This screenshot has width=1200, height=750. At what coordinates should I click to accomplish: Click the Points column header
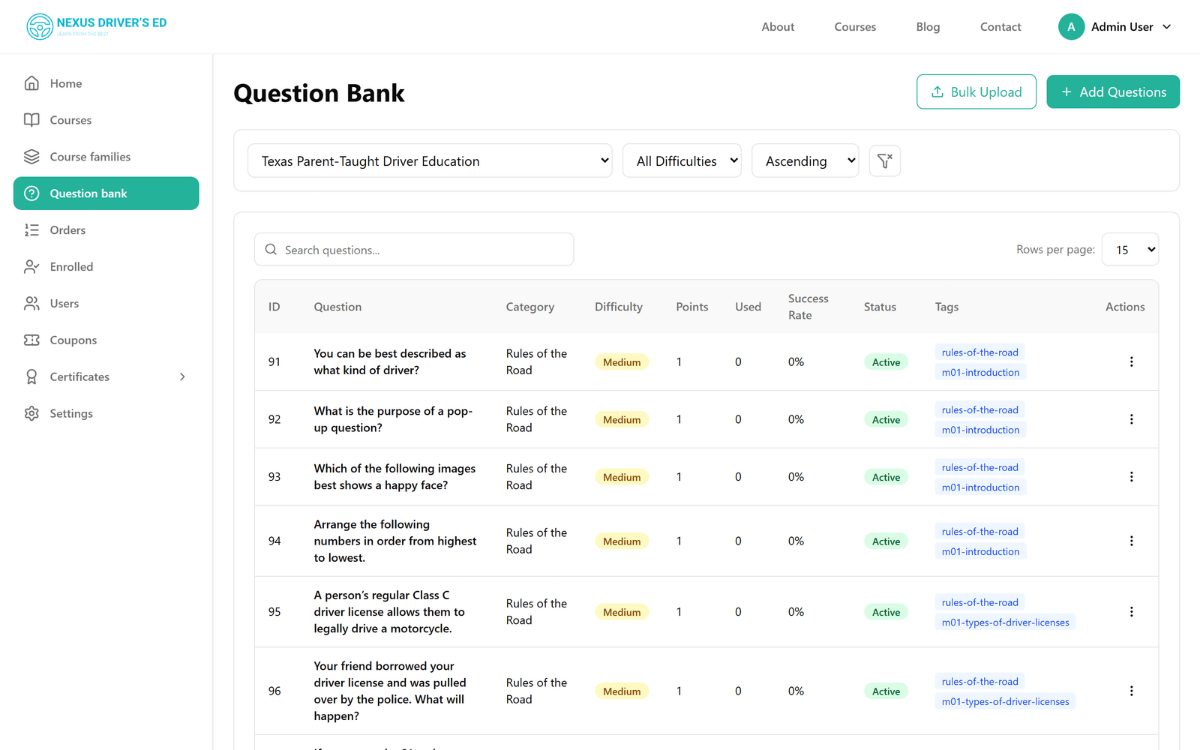coord(692,307)
